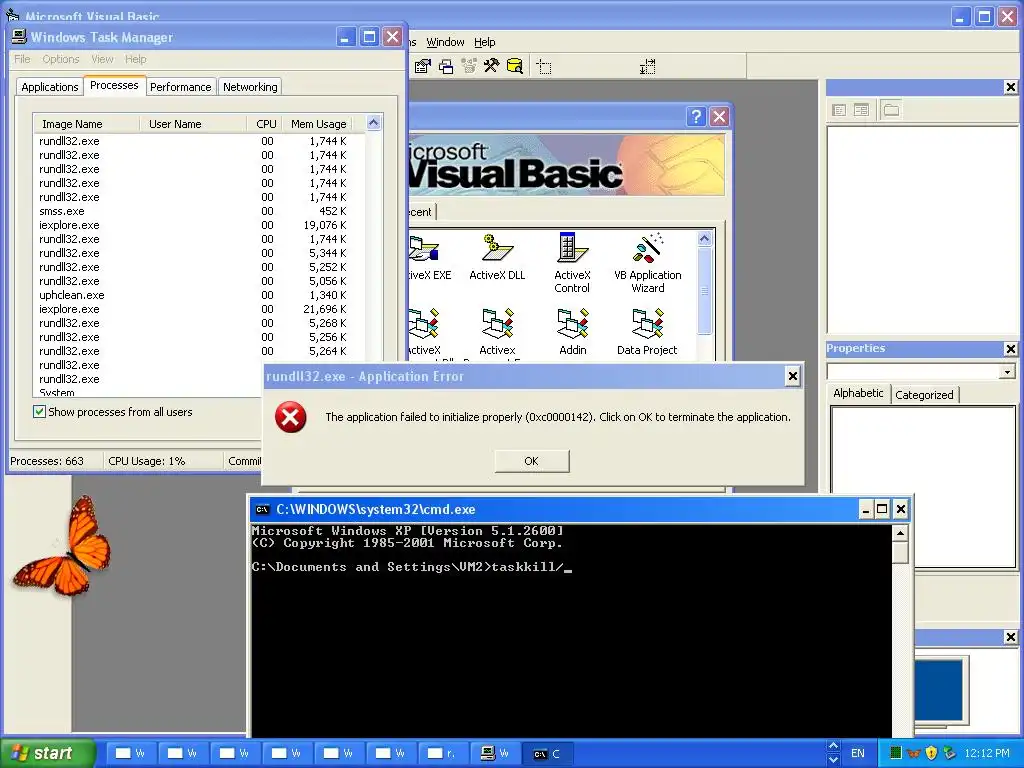Viewport: 1024px width, 768px height.
Task: Open the Help menu in Visual Basic
Action: click(x=485, y=42)
